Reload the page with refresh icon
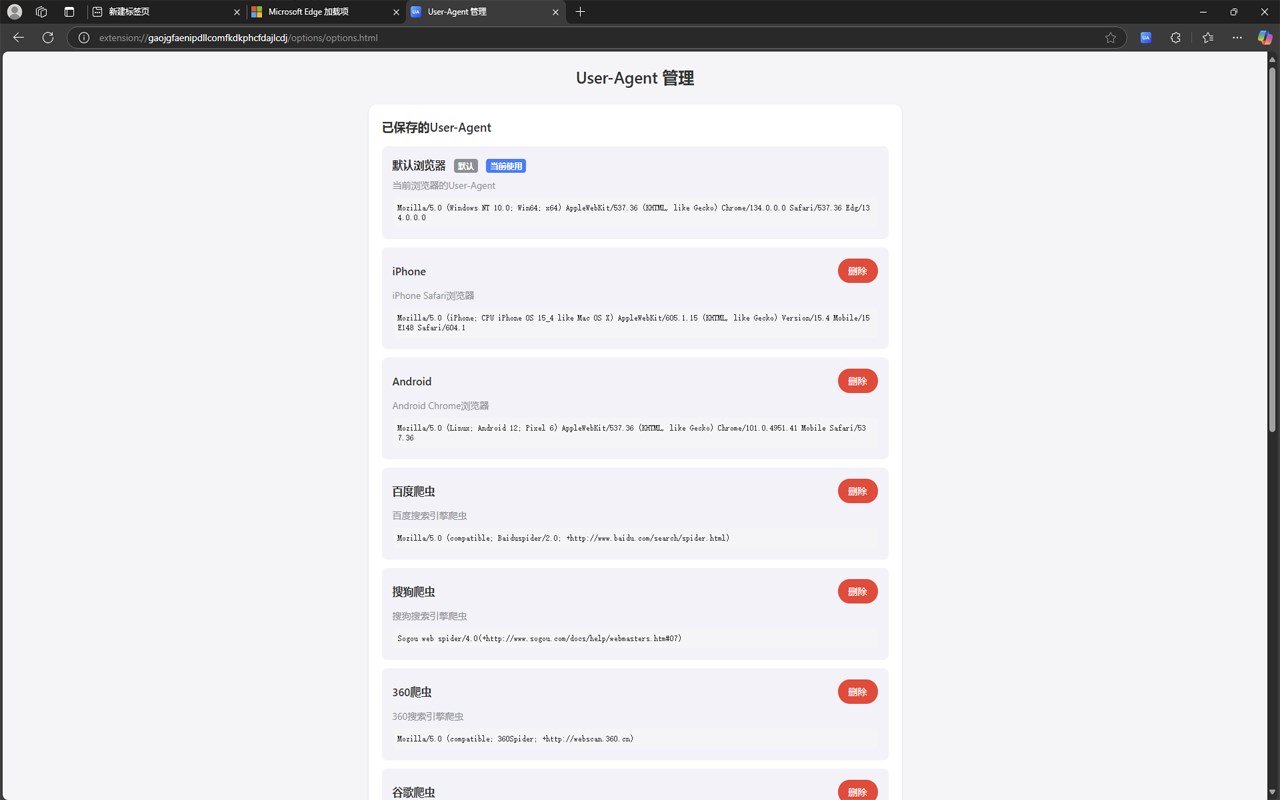Viewport: 1280px width, 800px height. click(47, 38)
